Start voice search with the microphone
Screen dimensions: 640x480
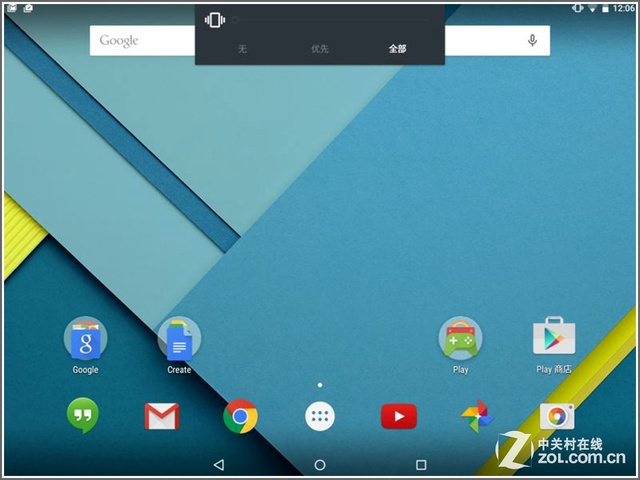click(x=532, y=40)
